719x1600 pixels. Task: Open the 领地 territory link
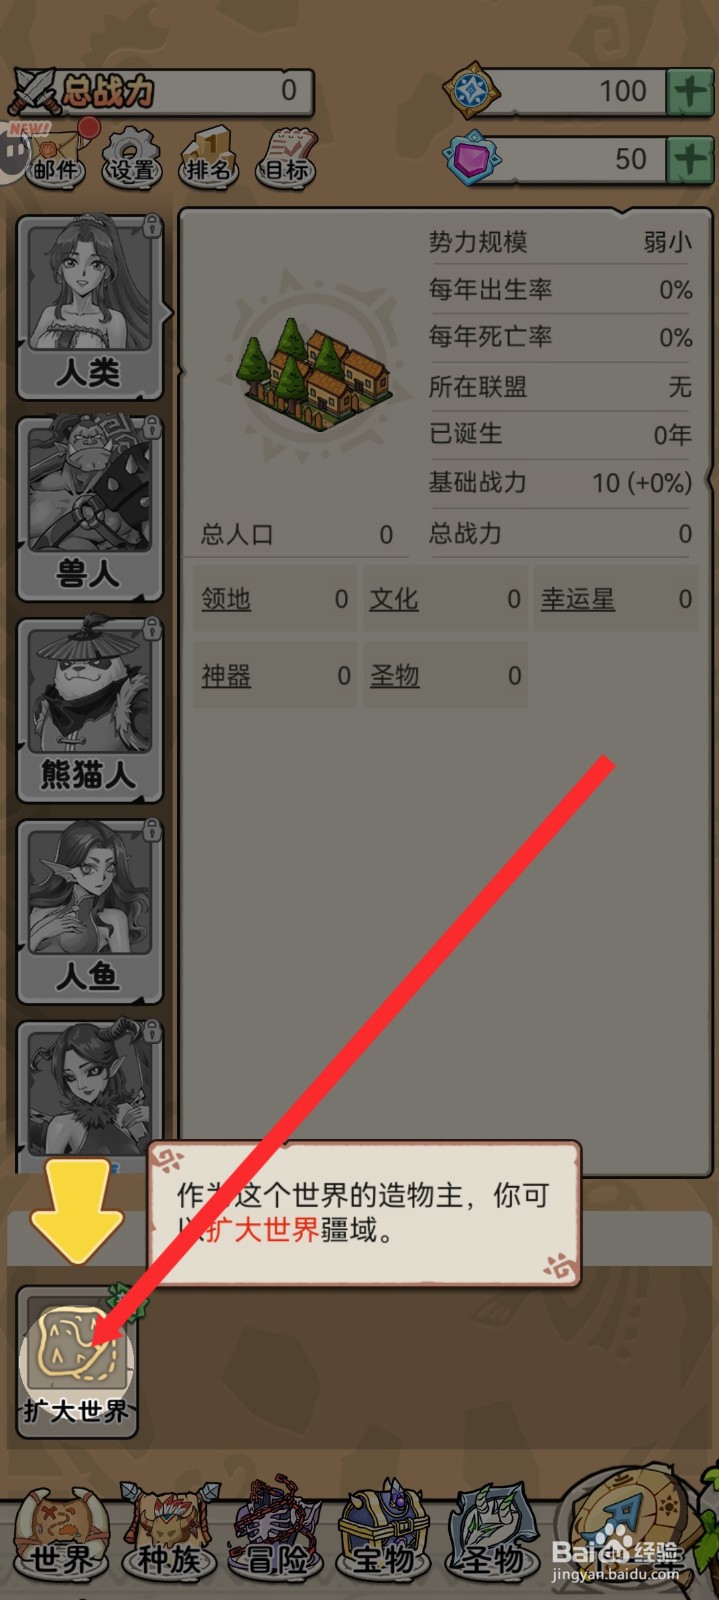(226, 599)
